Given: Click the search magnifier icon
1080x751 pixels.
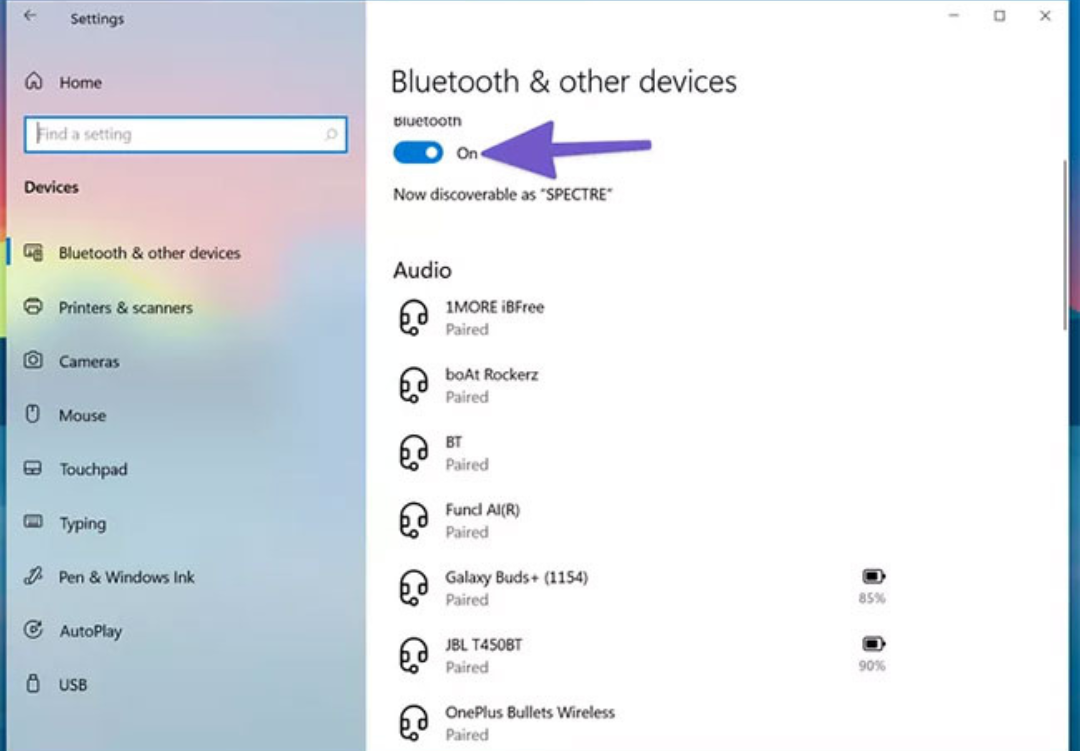Looking at the screenshot, I should pyautogui.click(x=331, y=134).
